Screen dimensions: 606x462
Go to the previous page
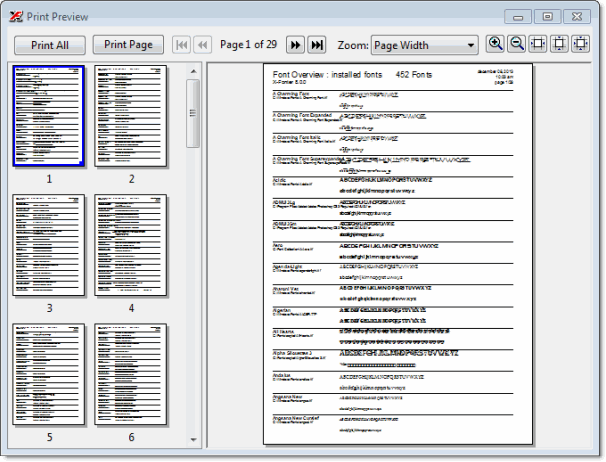(203, 45)
